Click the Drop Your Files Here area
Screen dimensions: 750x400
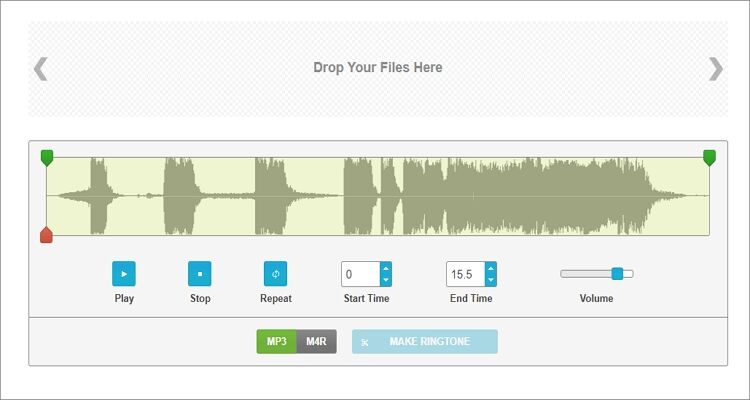pyautogui.click(x=377, y=68)
